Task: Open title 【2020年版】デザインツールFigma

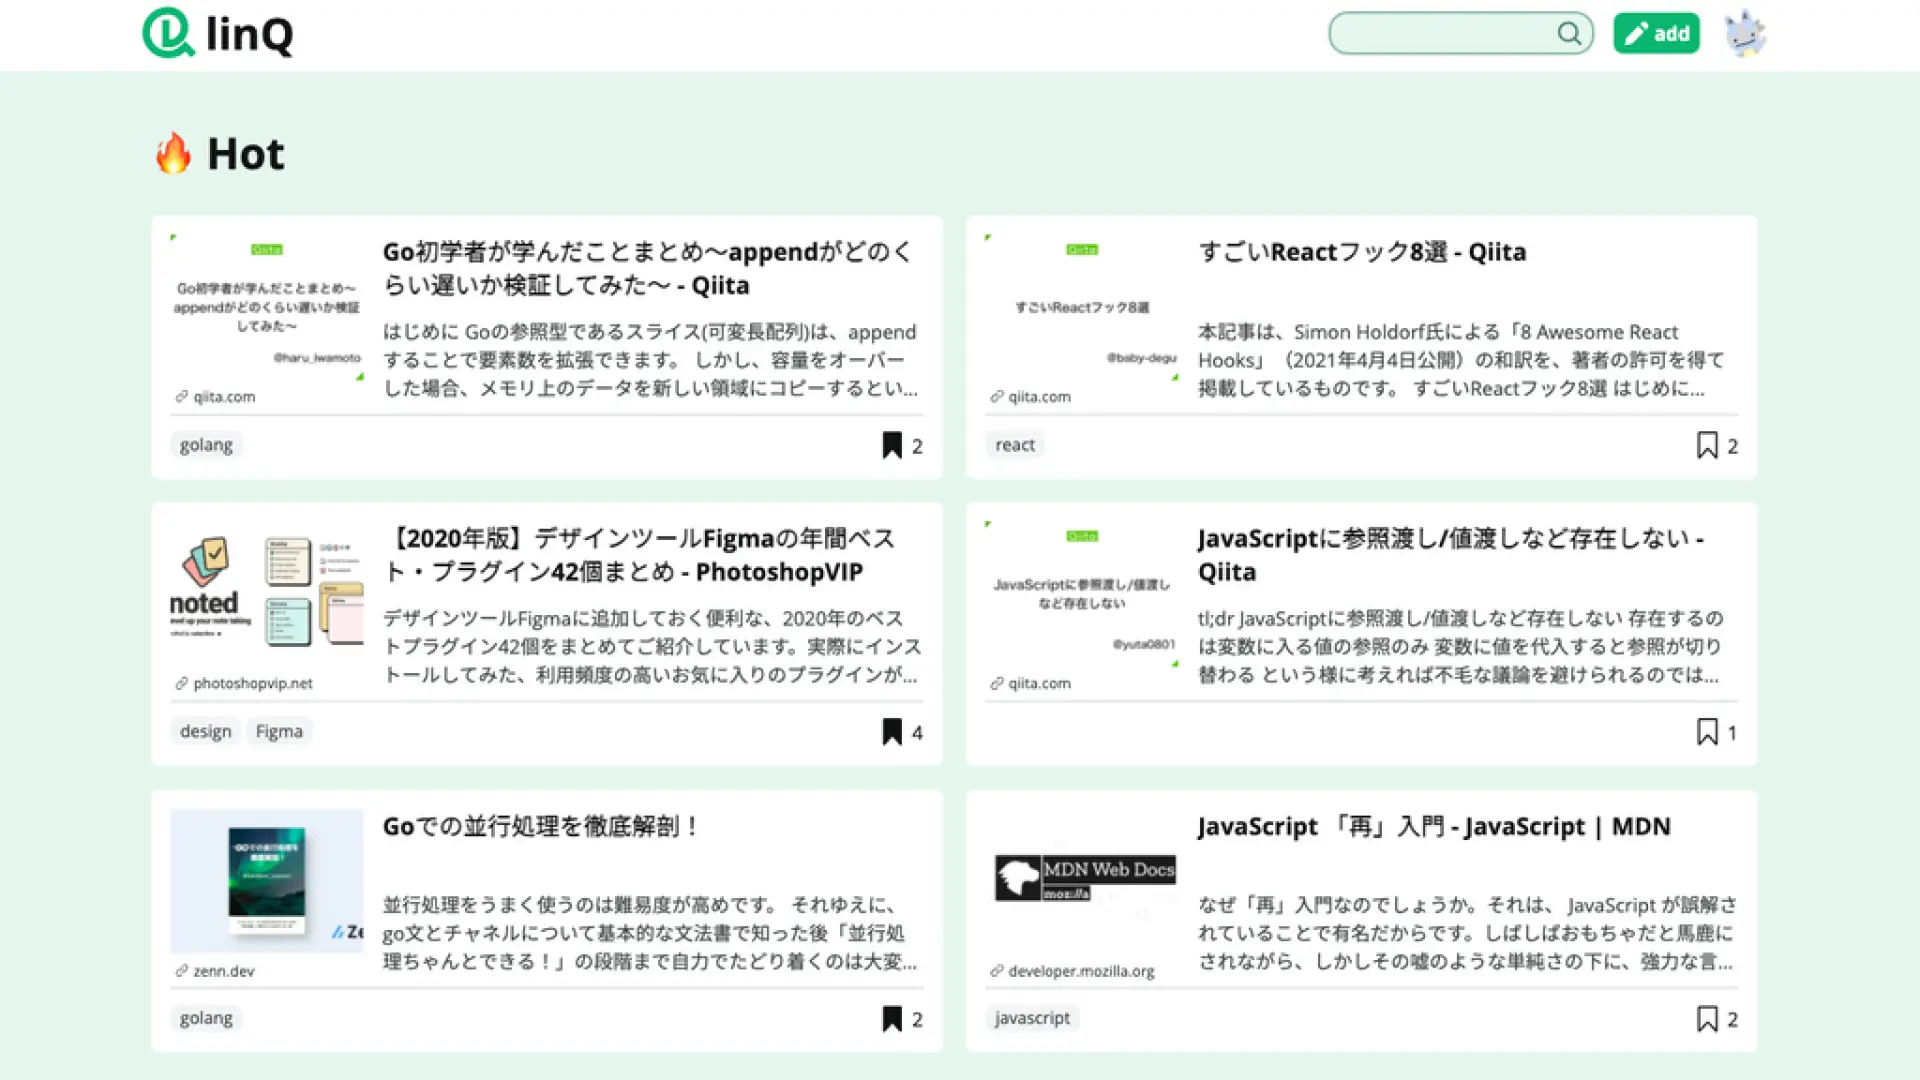Action: 640,555
